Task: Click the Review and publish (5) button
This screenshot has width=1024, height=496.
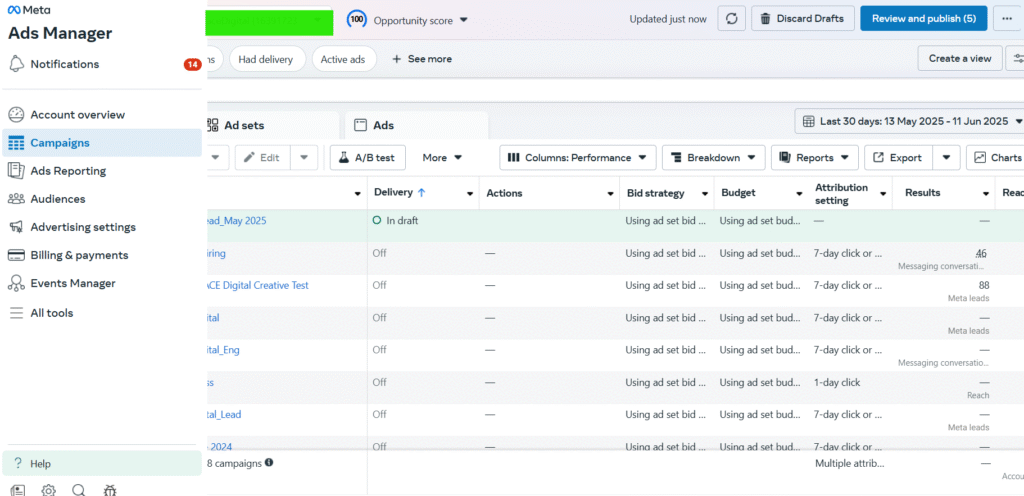Action: point(923,19)
